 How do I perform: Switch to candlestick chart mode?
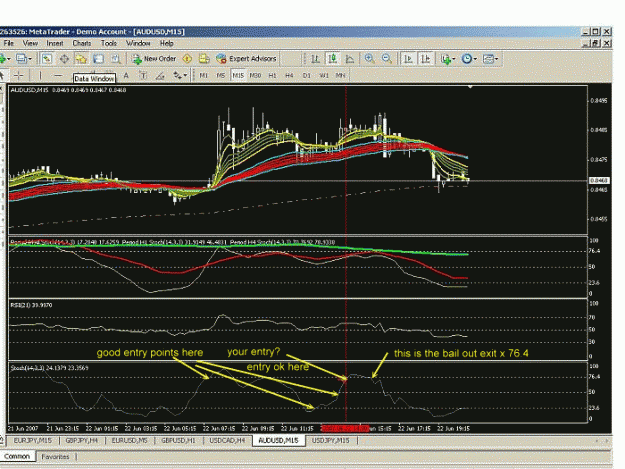332,59
